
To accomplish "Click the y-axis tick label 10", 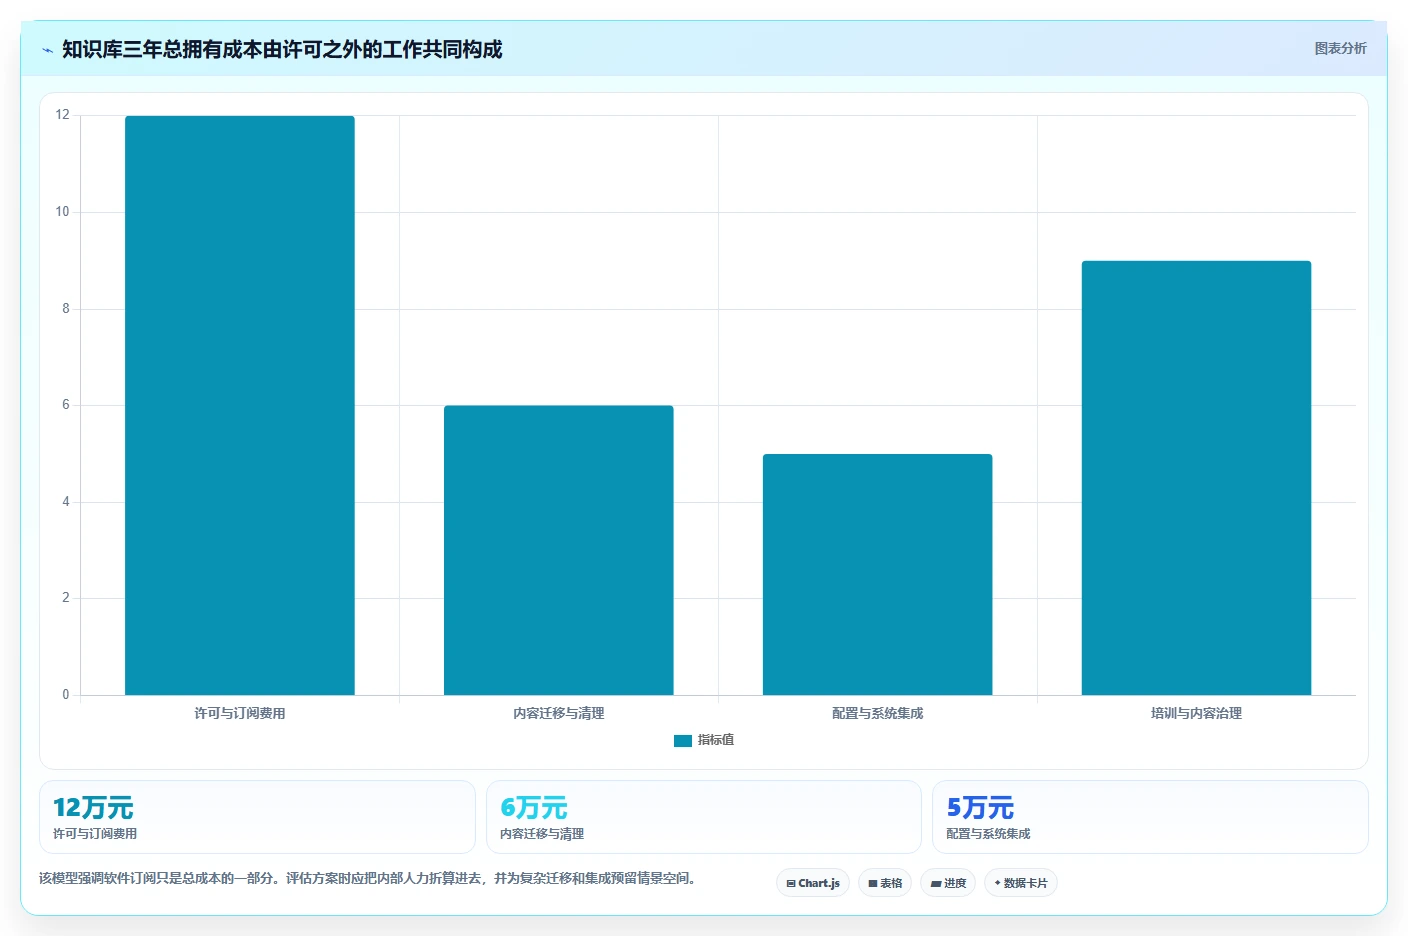I will (x=63, y=212).
